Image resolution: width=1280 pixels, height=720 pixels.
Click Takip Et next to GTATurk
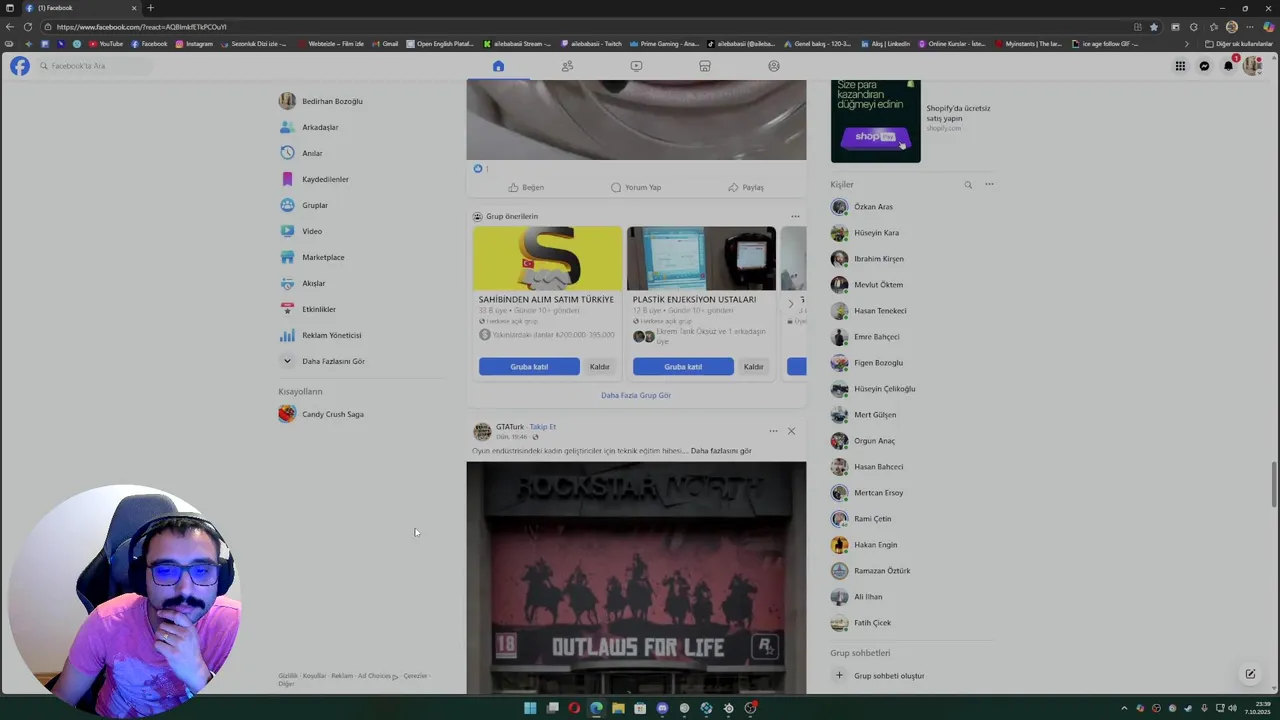(x=543, y=427)
